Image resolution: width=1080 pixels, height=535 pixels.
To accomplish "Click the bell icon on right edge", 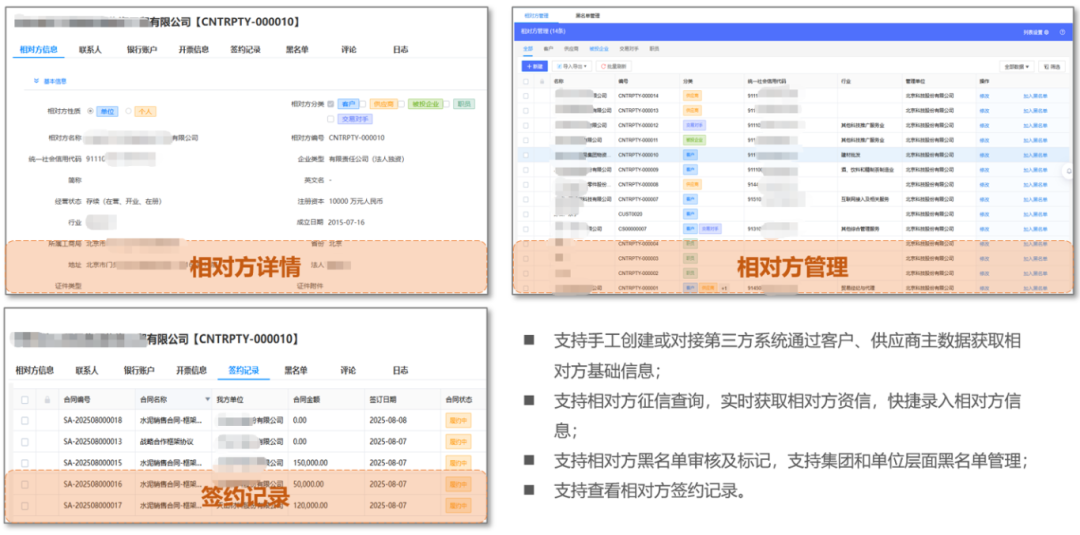I will [x=1069, y=170].
